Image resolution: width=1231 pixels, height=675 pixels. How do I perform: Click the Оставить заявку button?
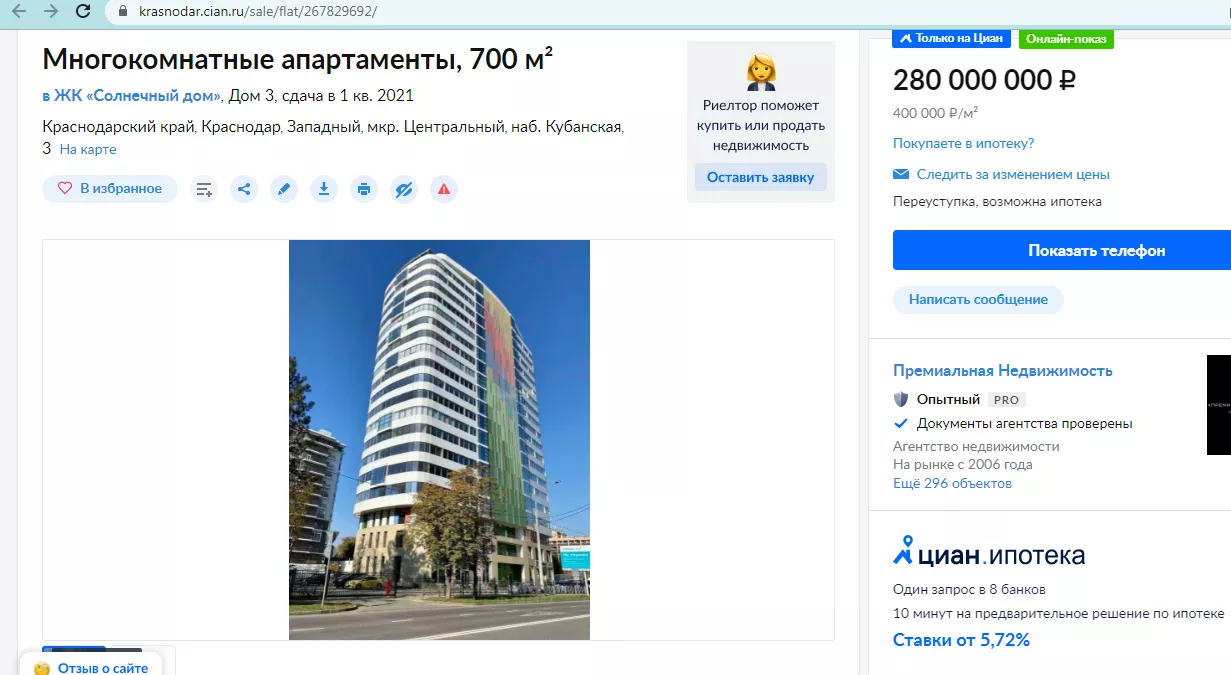760,177
